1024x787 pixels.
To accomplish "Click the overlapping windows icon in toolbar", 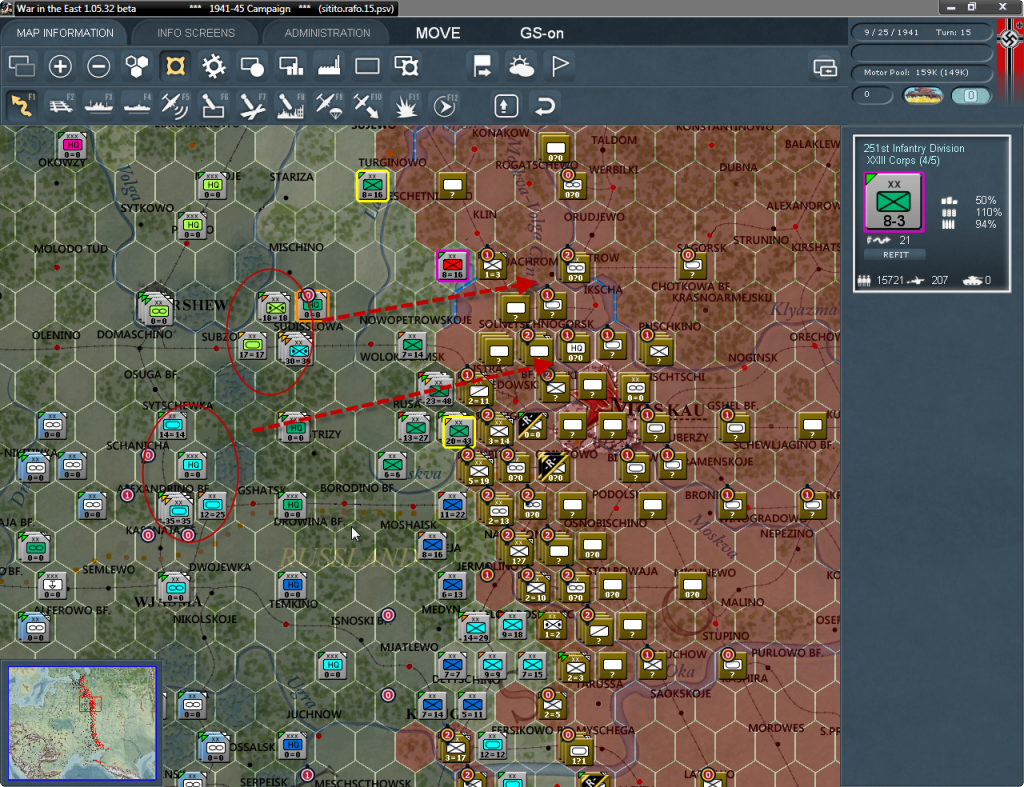I will click(22, 66).
